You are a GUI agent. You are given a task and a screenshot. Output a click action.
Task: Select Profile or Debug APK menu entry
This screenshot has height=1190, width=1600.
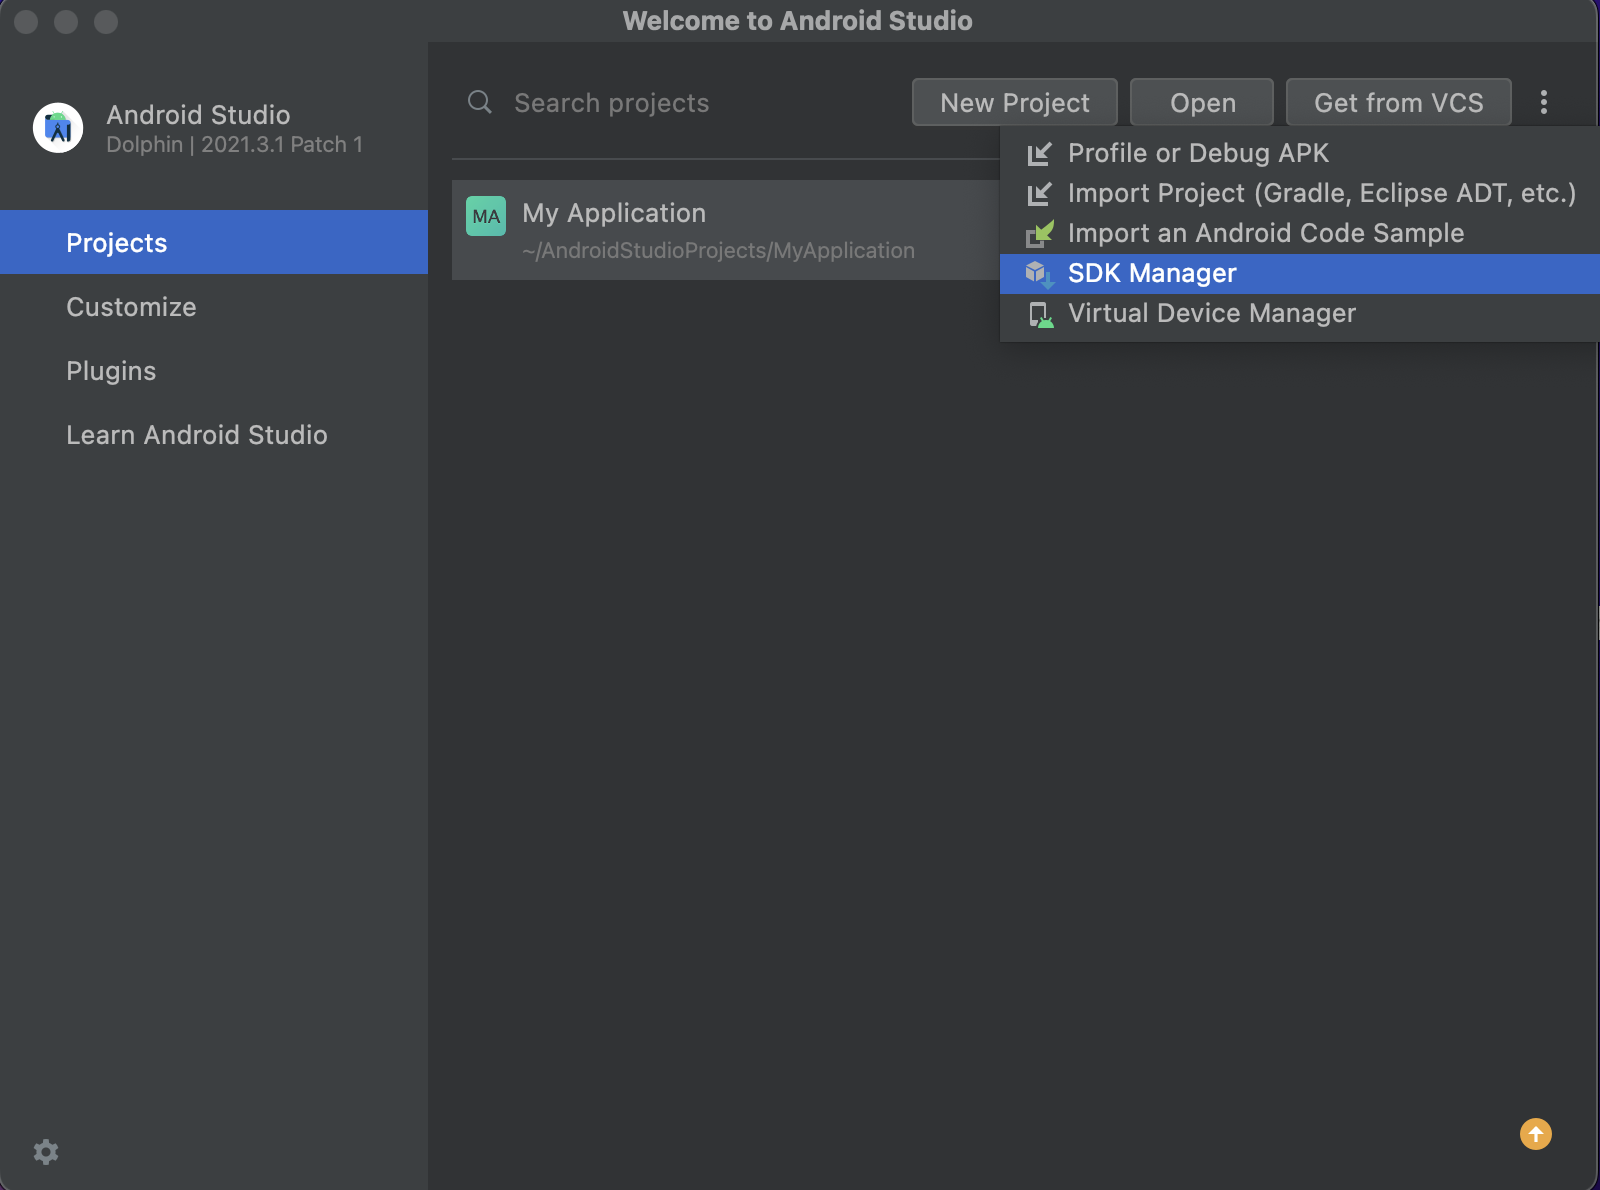(1300, 153)
